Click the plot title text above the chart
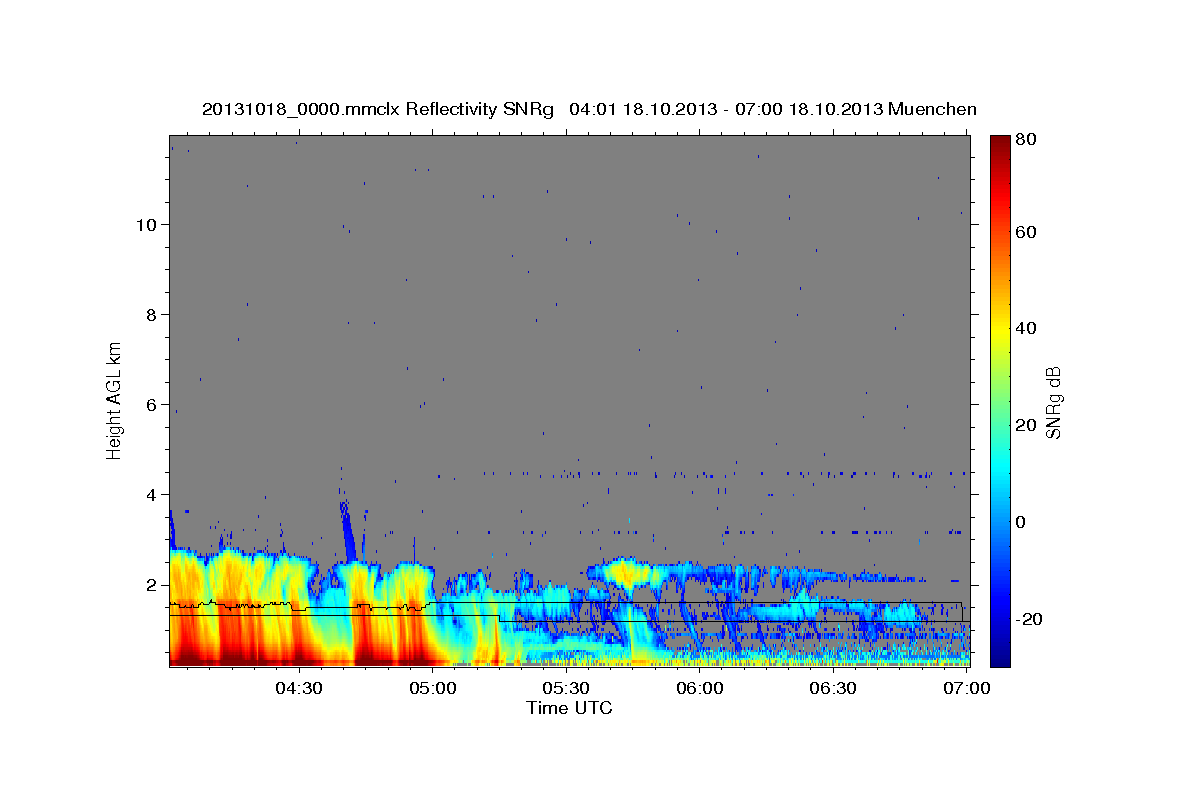Screen dimensions: 1200x800 click(589, 109)
